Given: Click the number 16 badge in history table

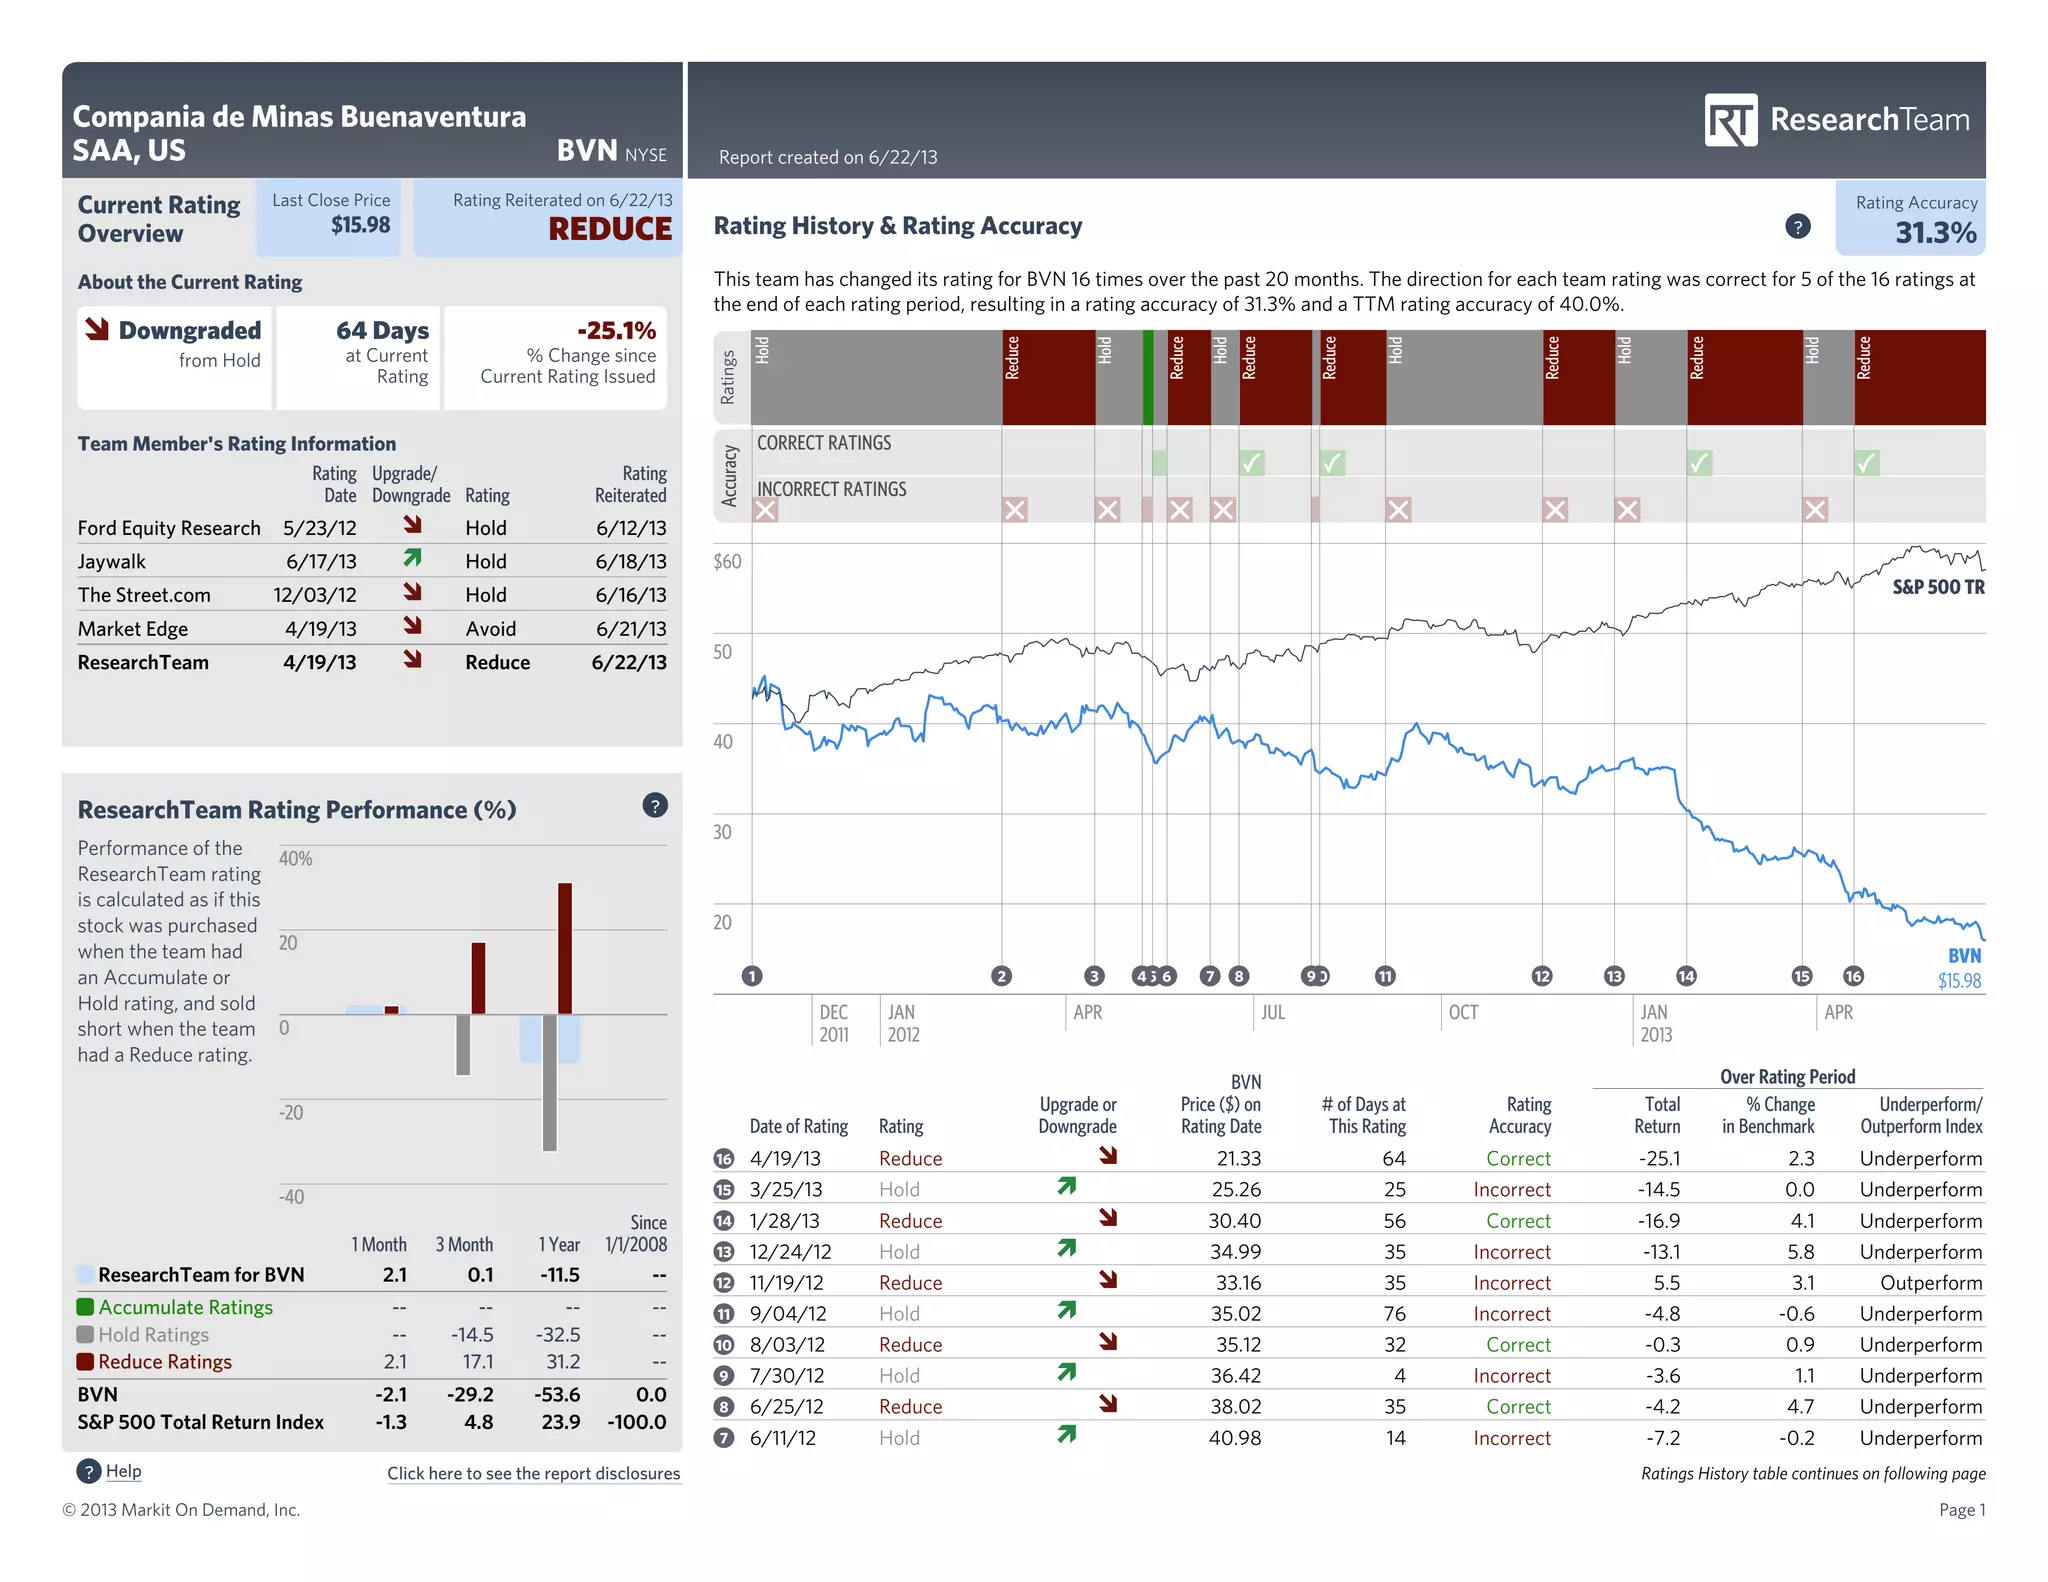Looking at the screenshot, I should click(x=724, y=1159).
